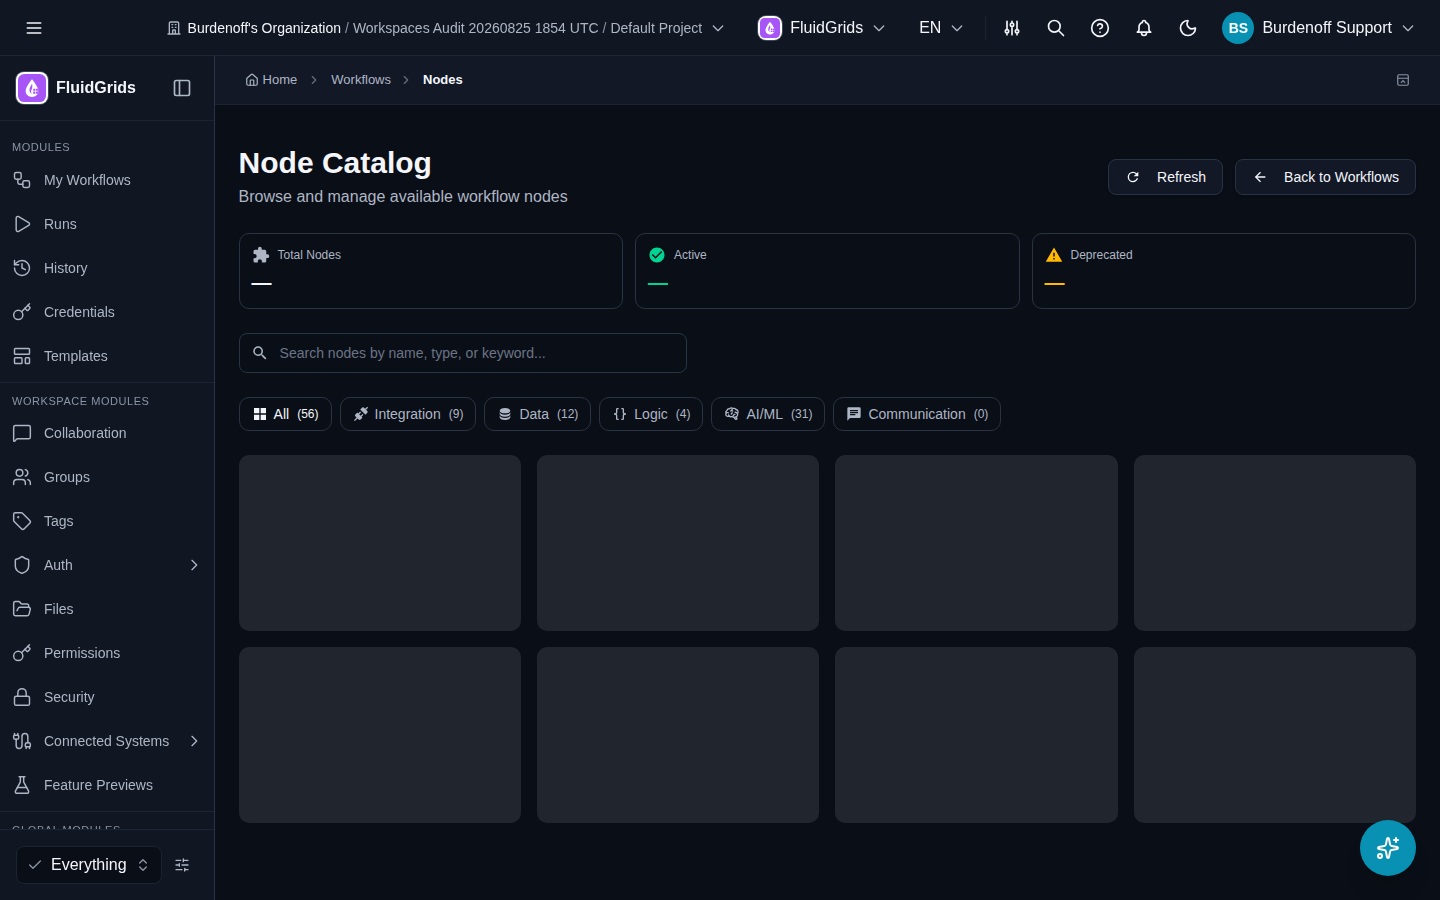The image size is (1440, 900).
Task: Open My Workflows in sidebar
Action: click(107, 180)
